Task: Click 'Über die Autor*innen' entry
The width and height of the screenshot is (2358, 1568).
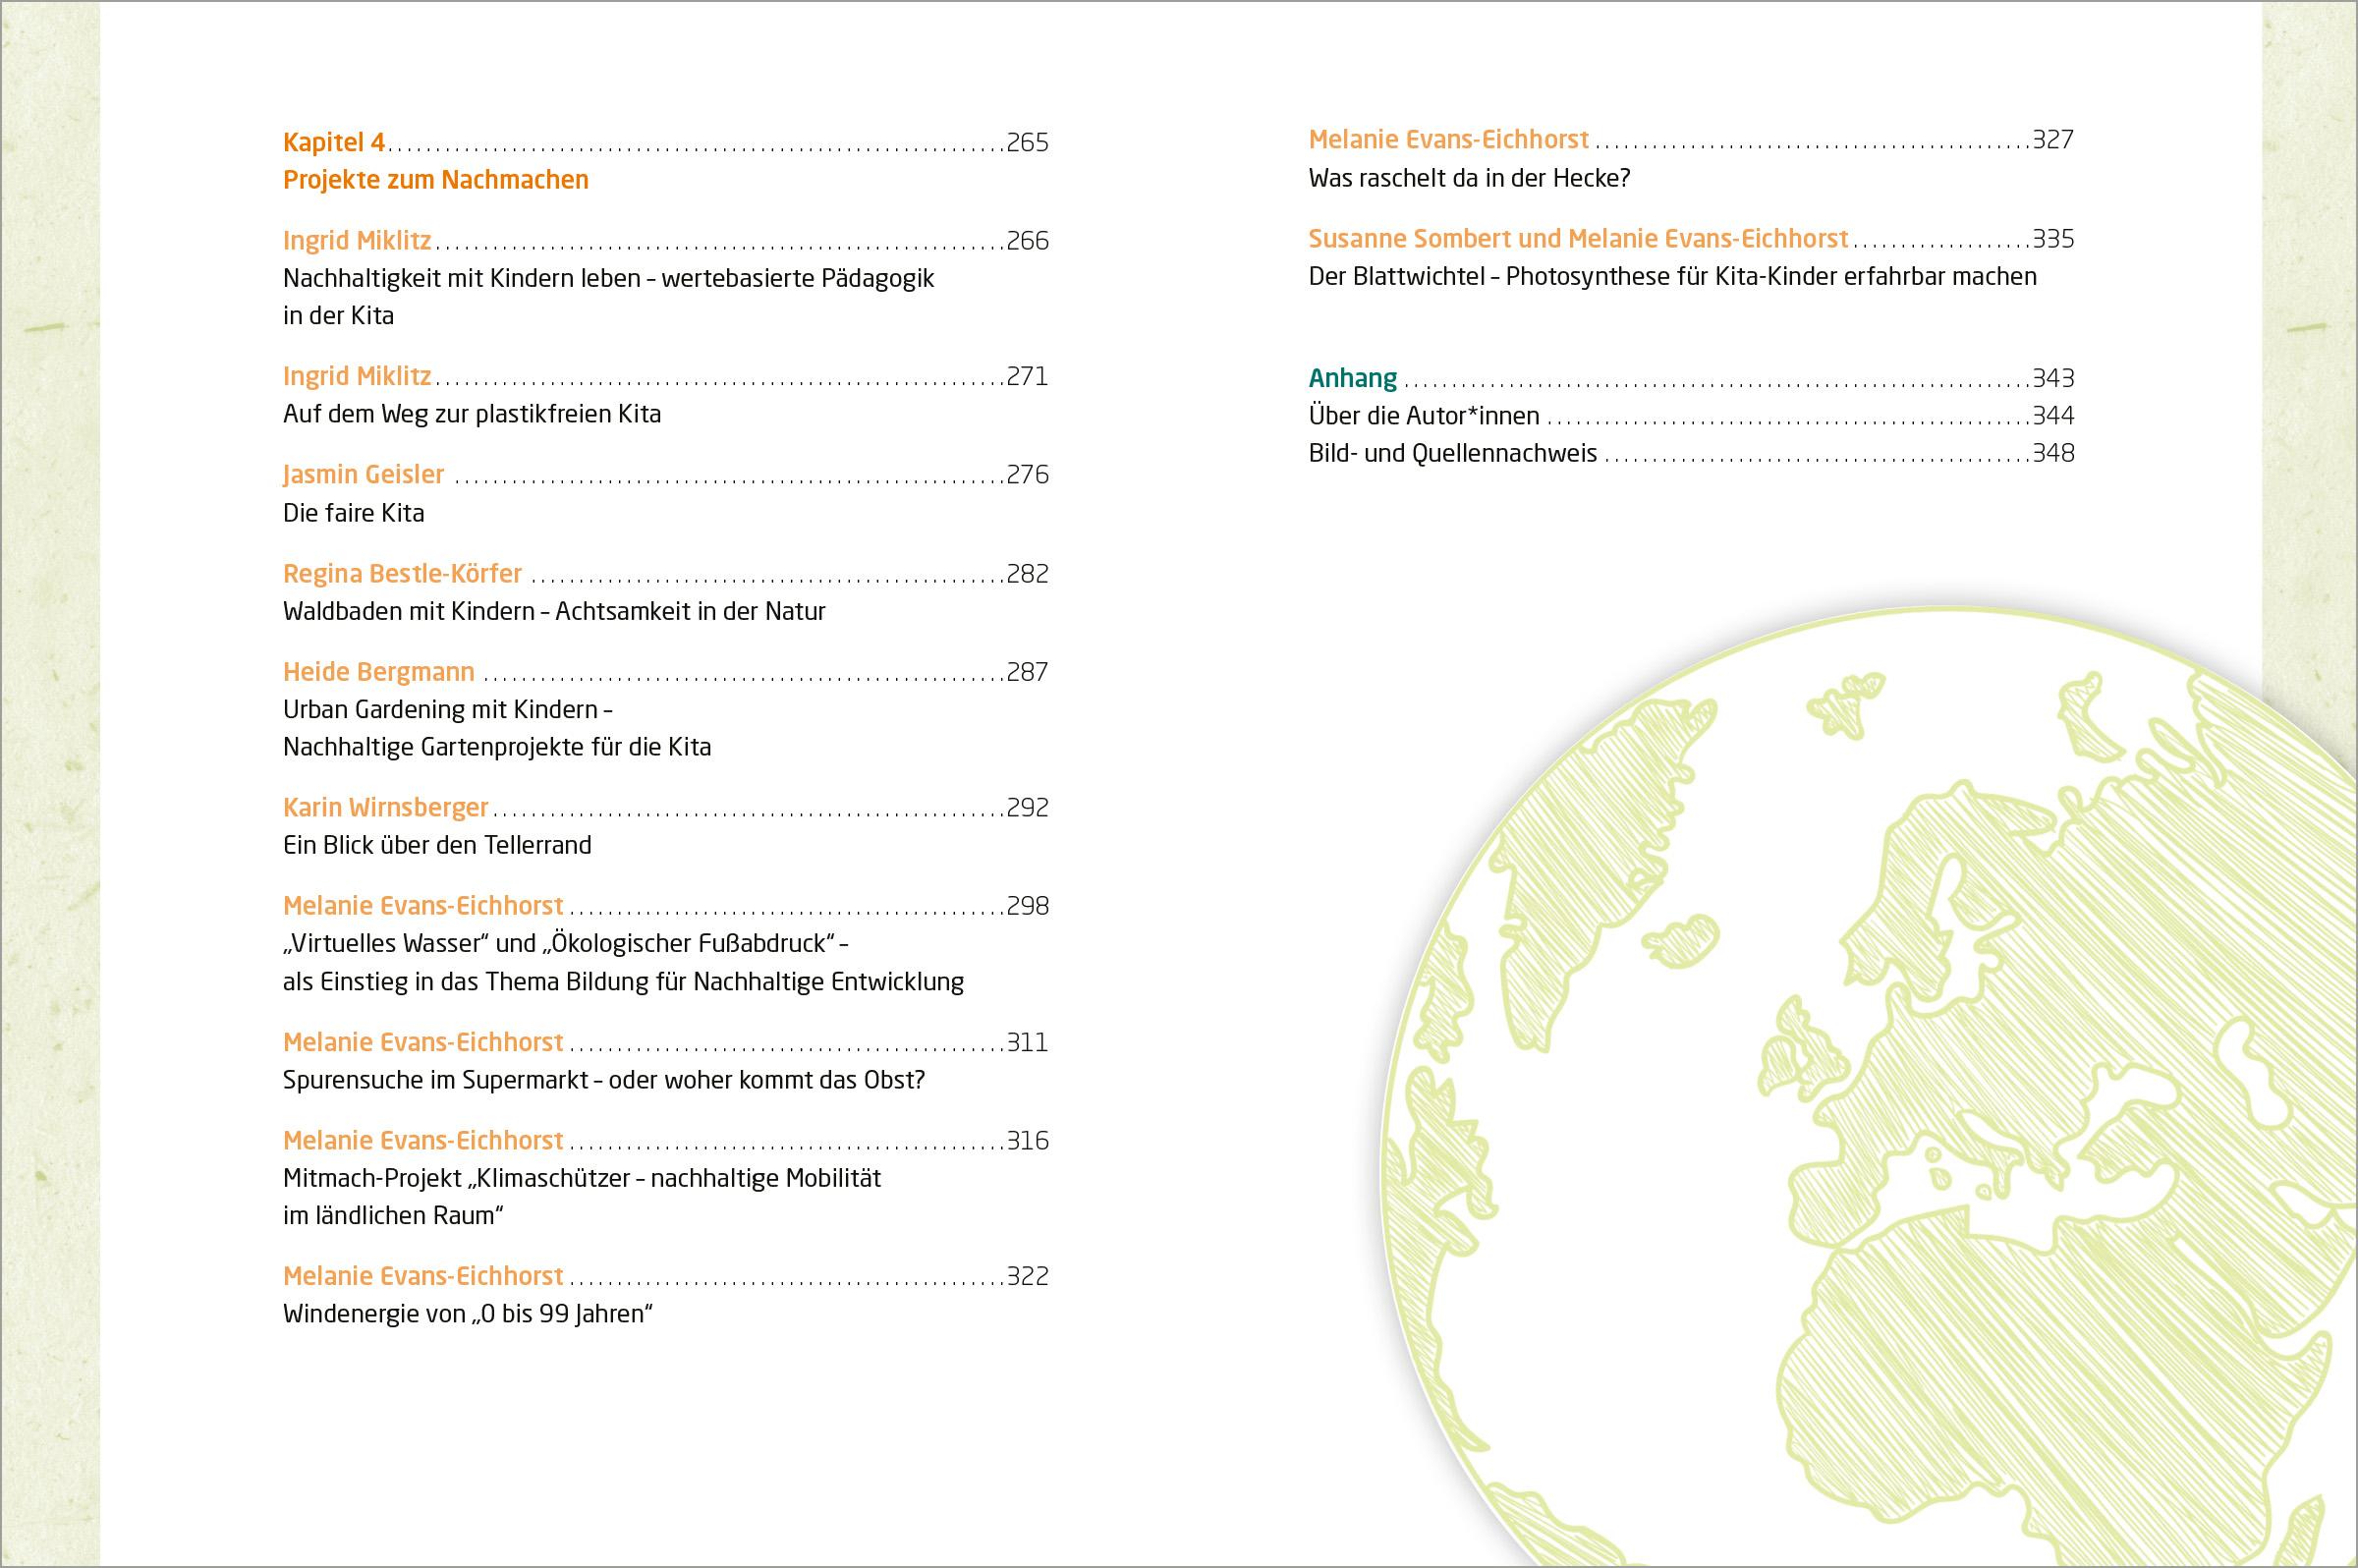Action: [1424, 416]
